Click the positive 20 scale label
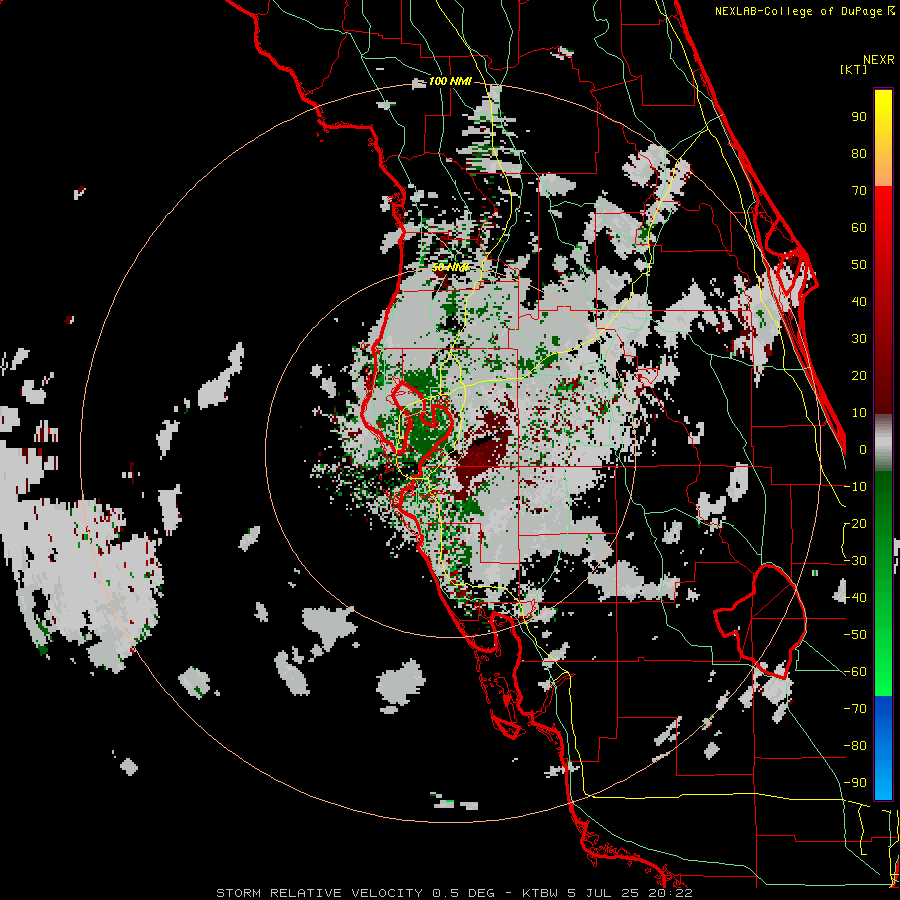This screenshot has width=900, height=900. point(859,375)
